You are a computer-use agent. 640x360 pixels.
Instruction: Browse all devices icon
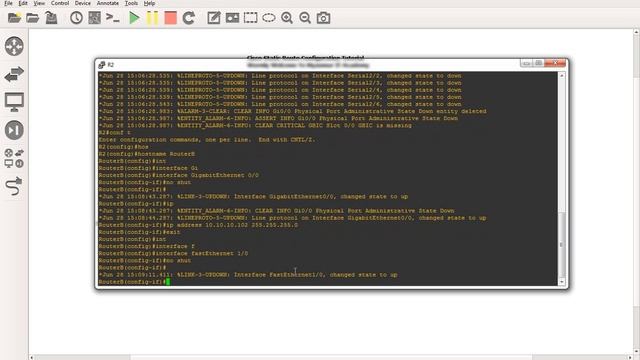coord(14,158)
